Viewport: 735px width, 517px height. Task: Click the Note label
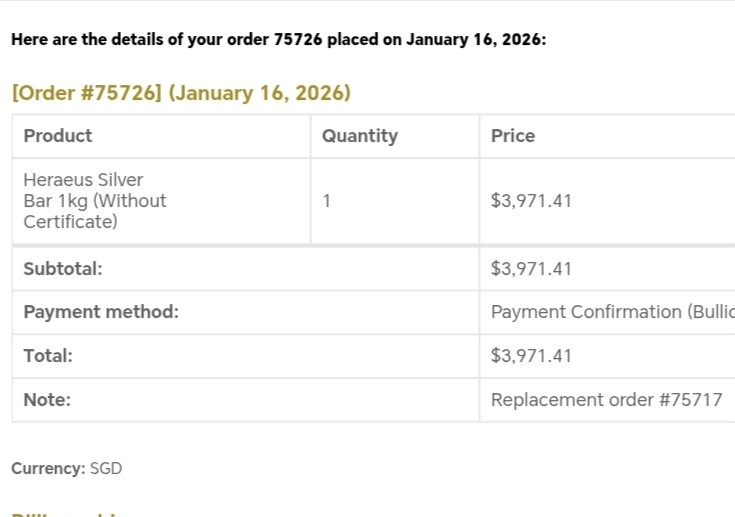tap(47, 400)
